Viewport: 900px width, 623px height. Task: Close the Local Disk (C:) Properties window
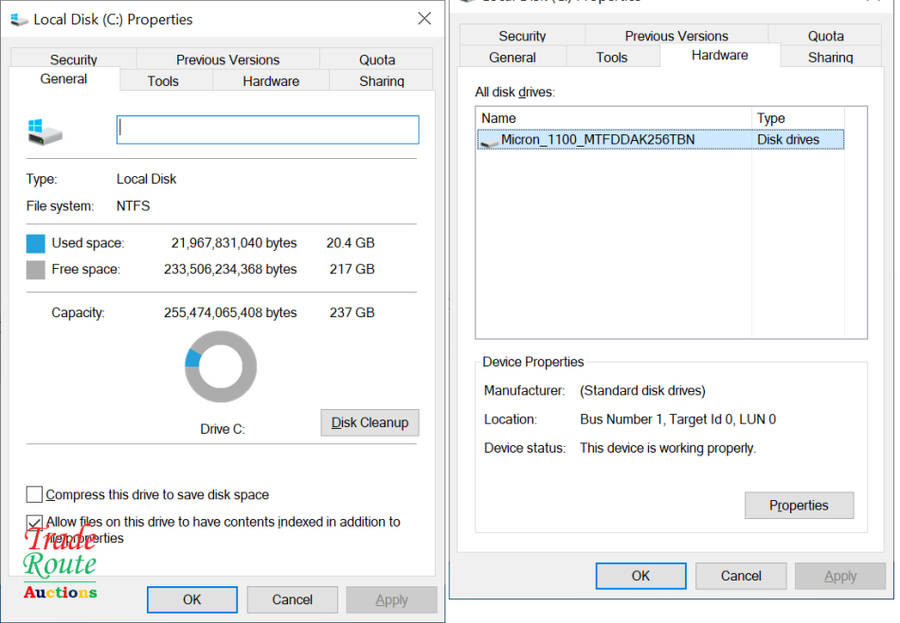click(x=424, y=19)
